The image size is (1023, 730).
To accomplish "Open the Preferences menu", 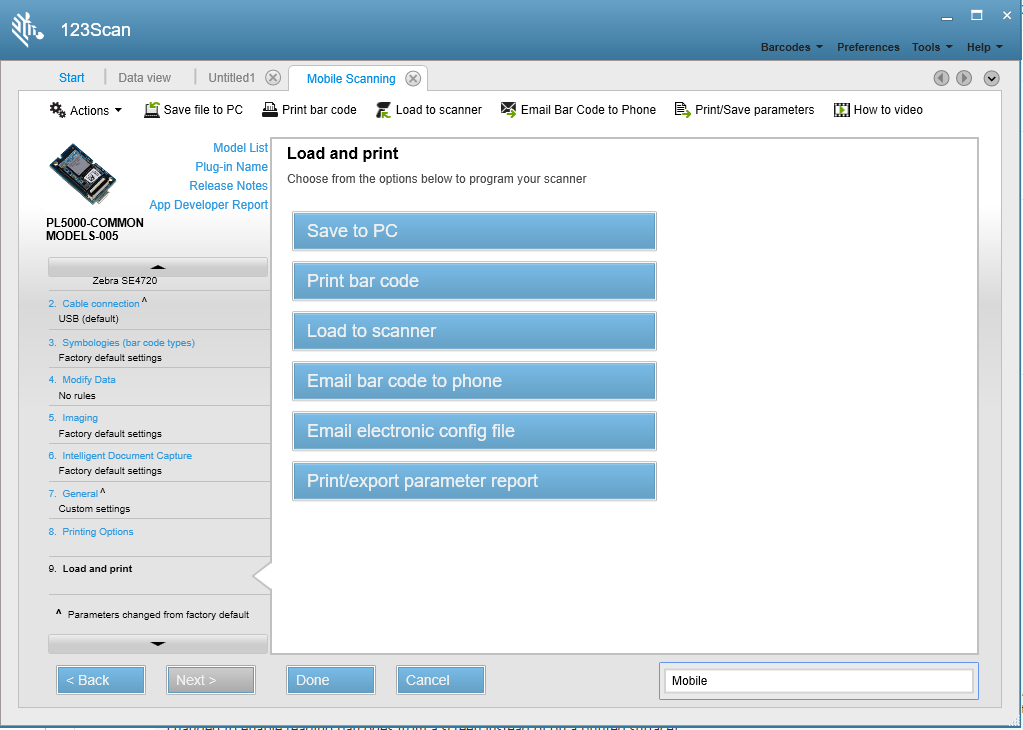I will [x=868, y=47].
